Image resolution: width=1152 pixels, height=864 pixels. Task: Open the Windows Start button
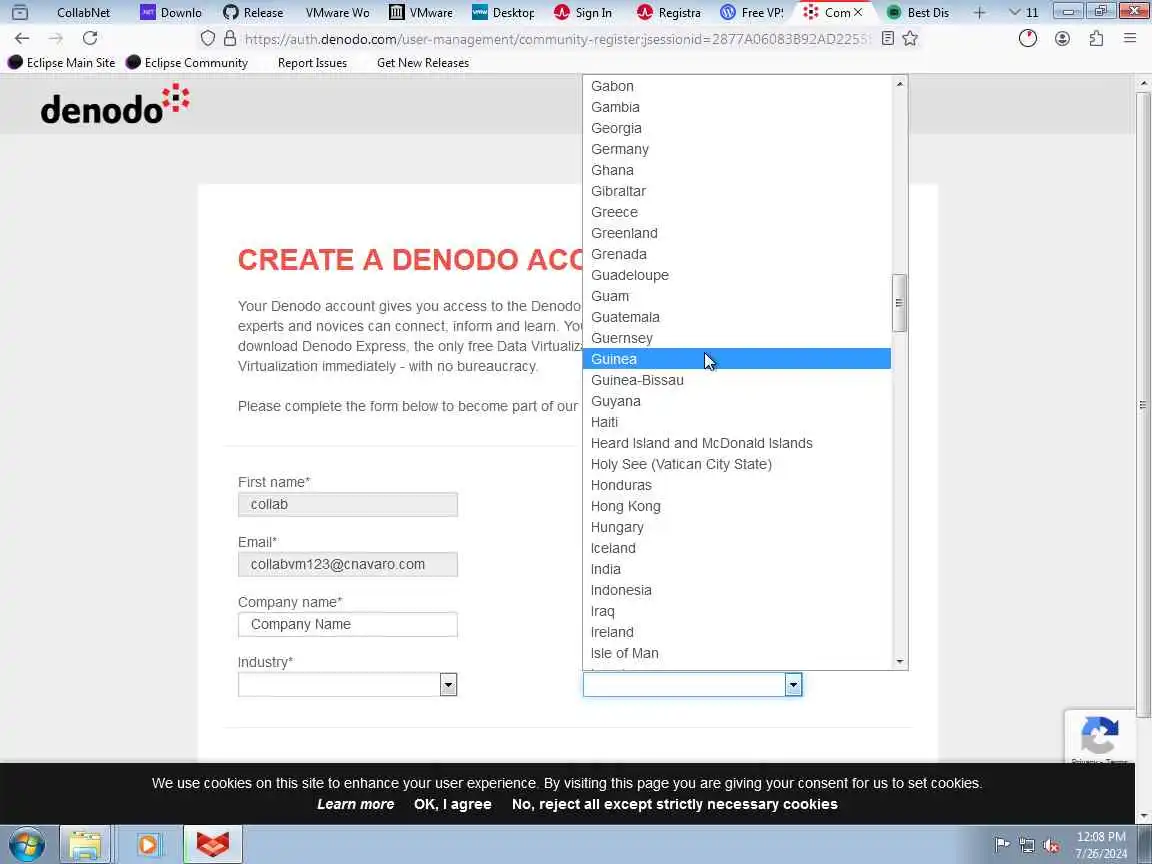[26, 845]
